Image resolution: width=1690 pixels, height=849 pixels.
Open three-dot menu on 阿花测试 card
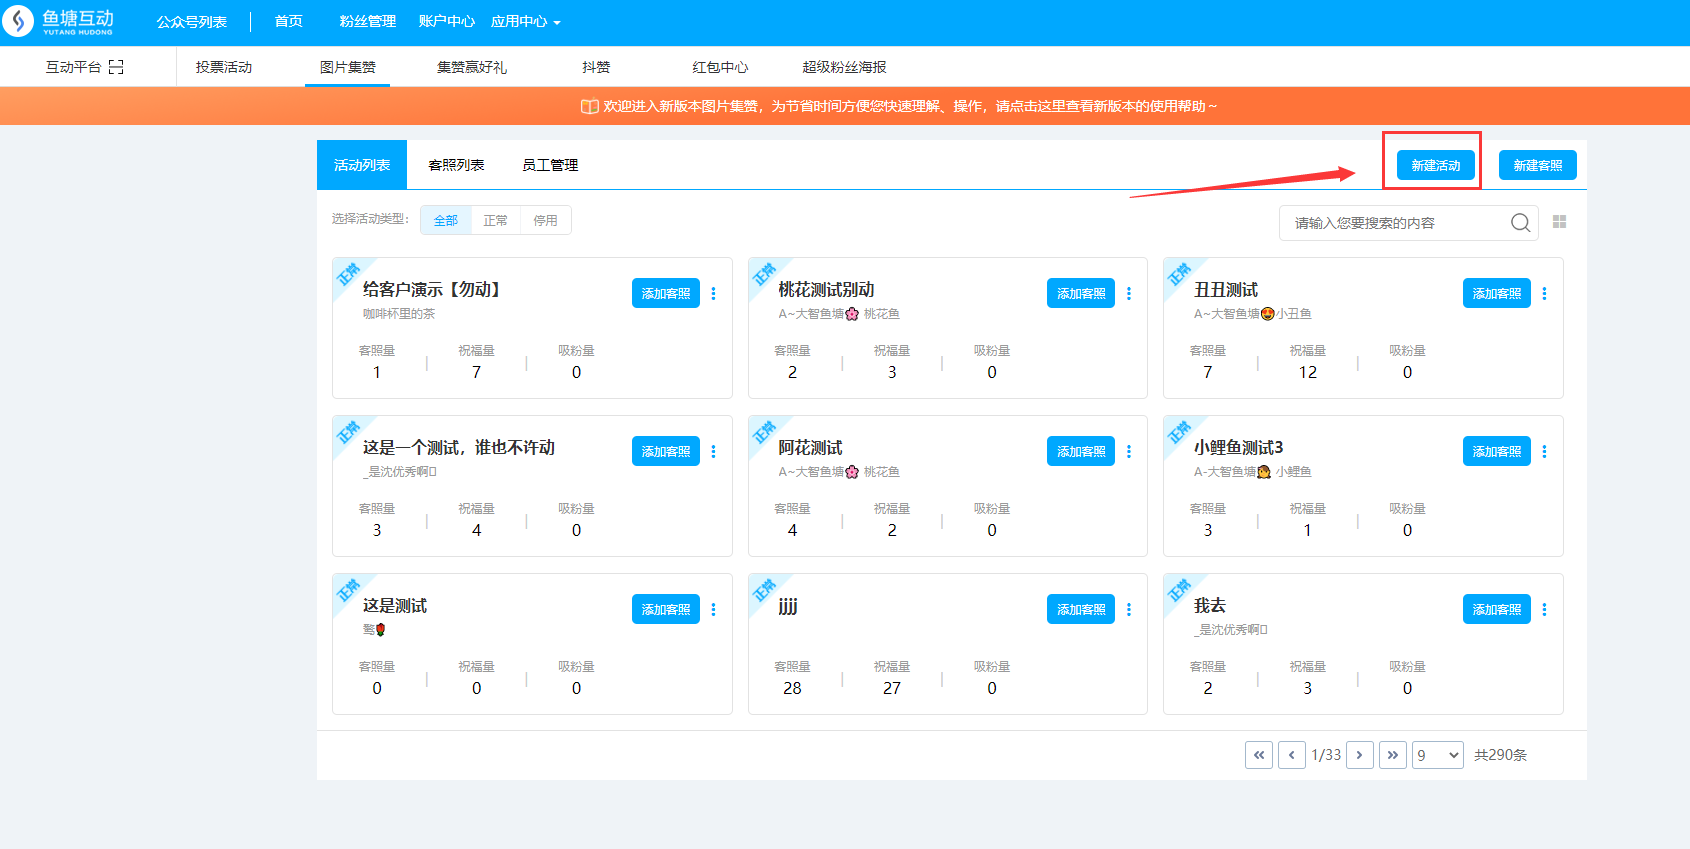tap(1129, 452)
